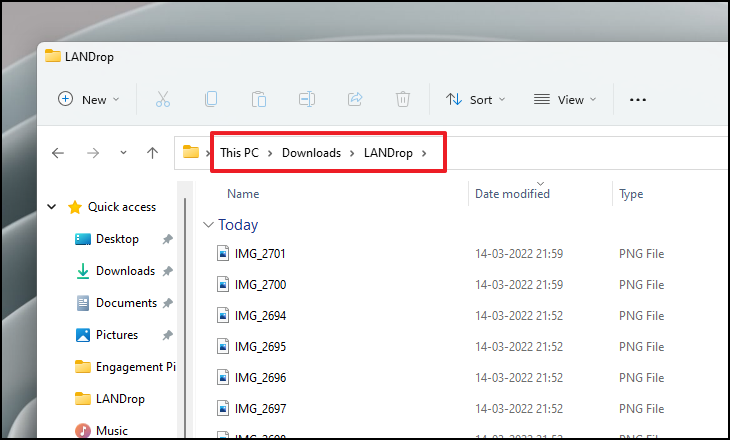Viewport: 730px width, 440px height.
Task: Expand chevron after Downloads breadcrumb
Action: (x=352, y=153)
